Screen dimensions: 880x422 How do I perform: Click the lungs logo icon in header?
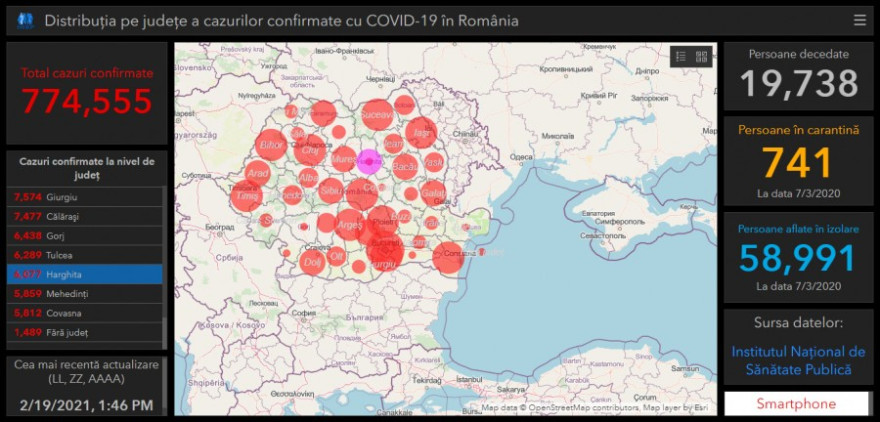point(26,20)
